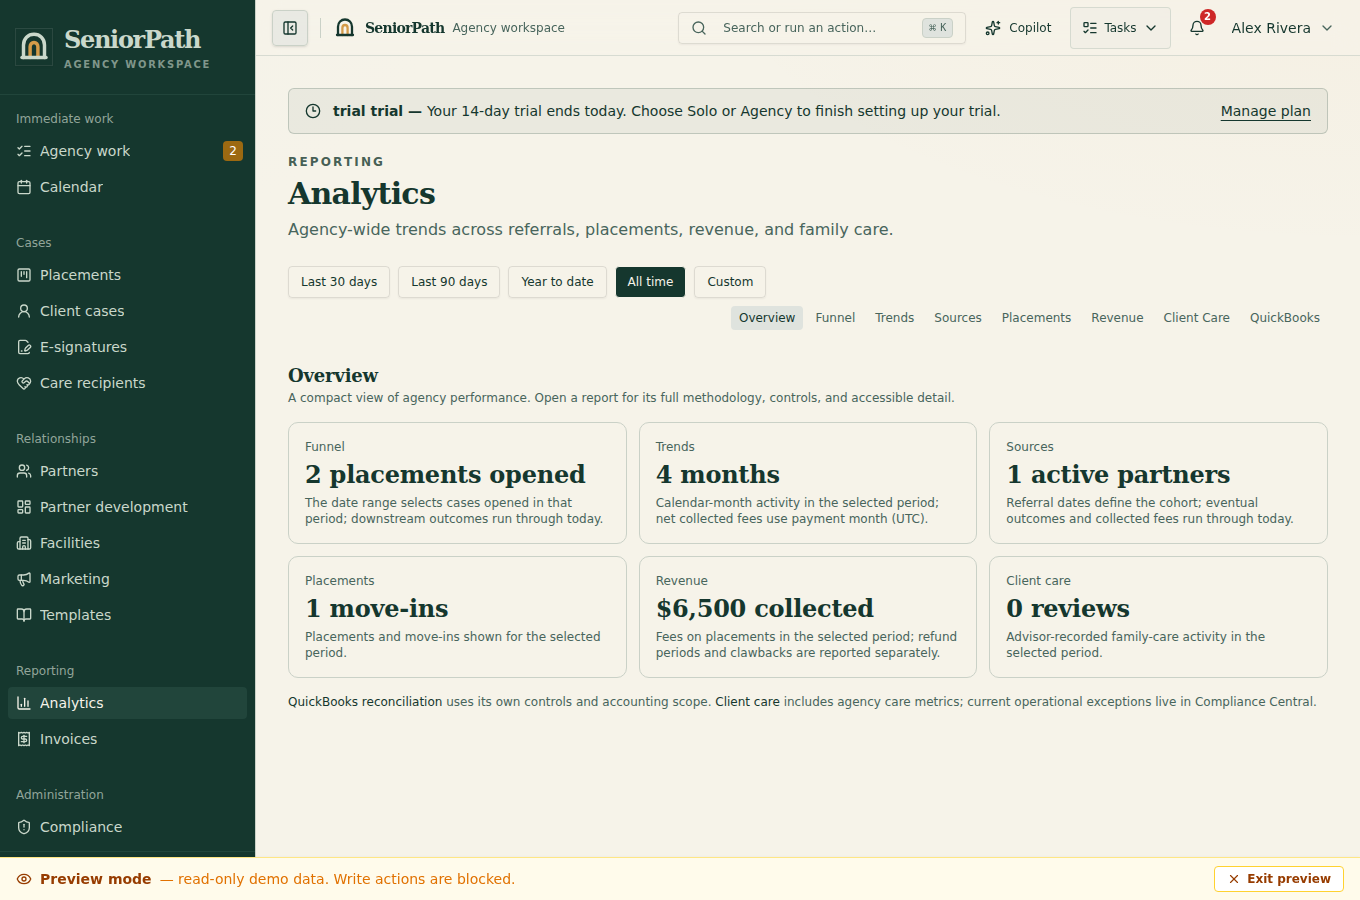Open Compliance in the sidebar

click(127, 827)
